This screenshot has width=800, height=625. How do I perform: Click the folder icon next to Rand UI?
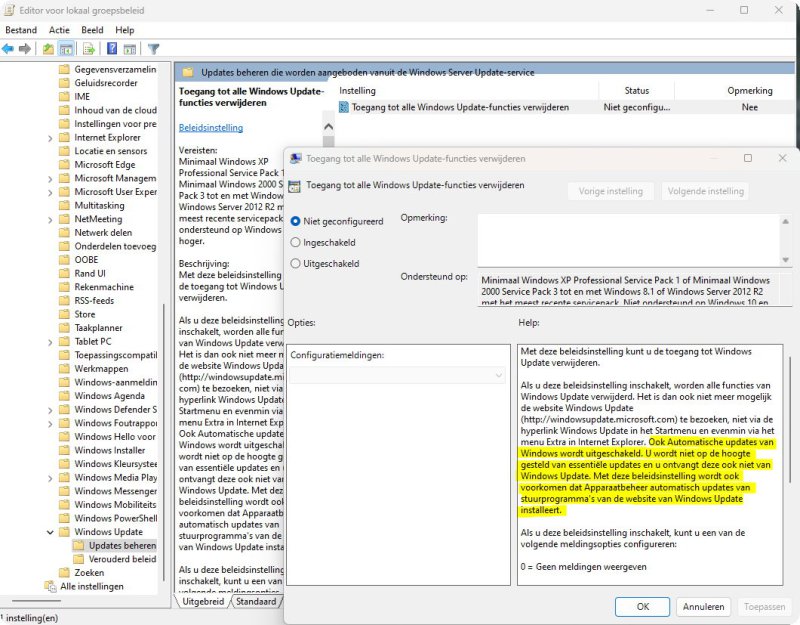click(x=64, y=273)
